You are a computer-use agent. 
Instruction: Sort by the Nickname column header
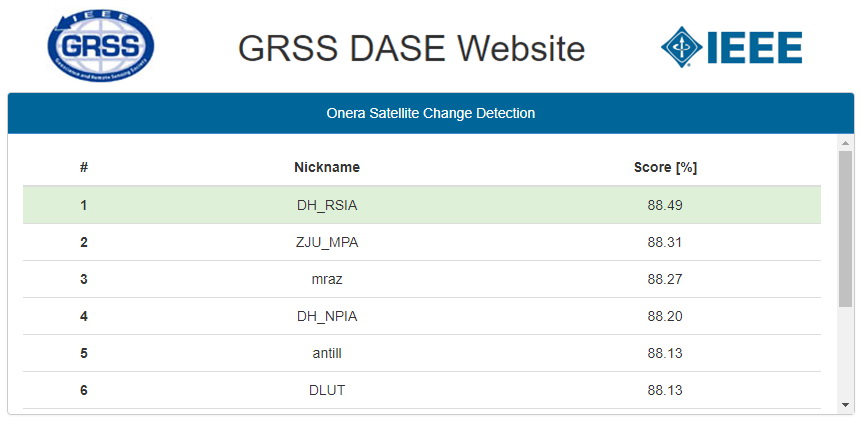(327, 167)
